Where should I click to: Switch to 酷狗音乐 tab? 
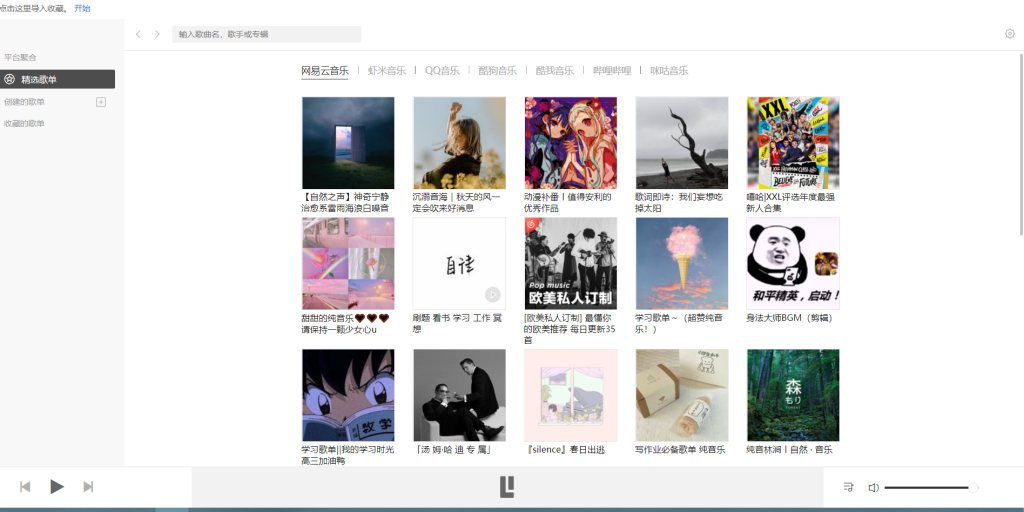tap(498, 71)
